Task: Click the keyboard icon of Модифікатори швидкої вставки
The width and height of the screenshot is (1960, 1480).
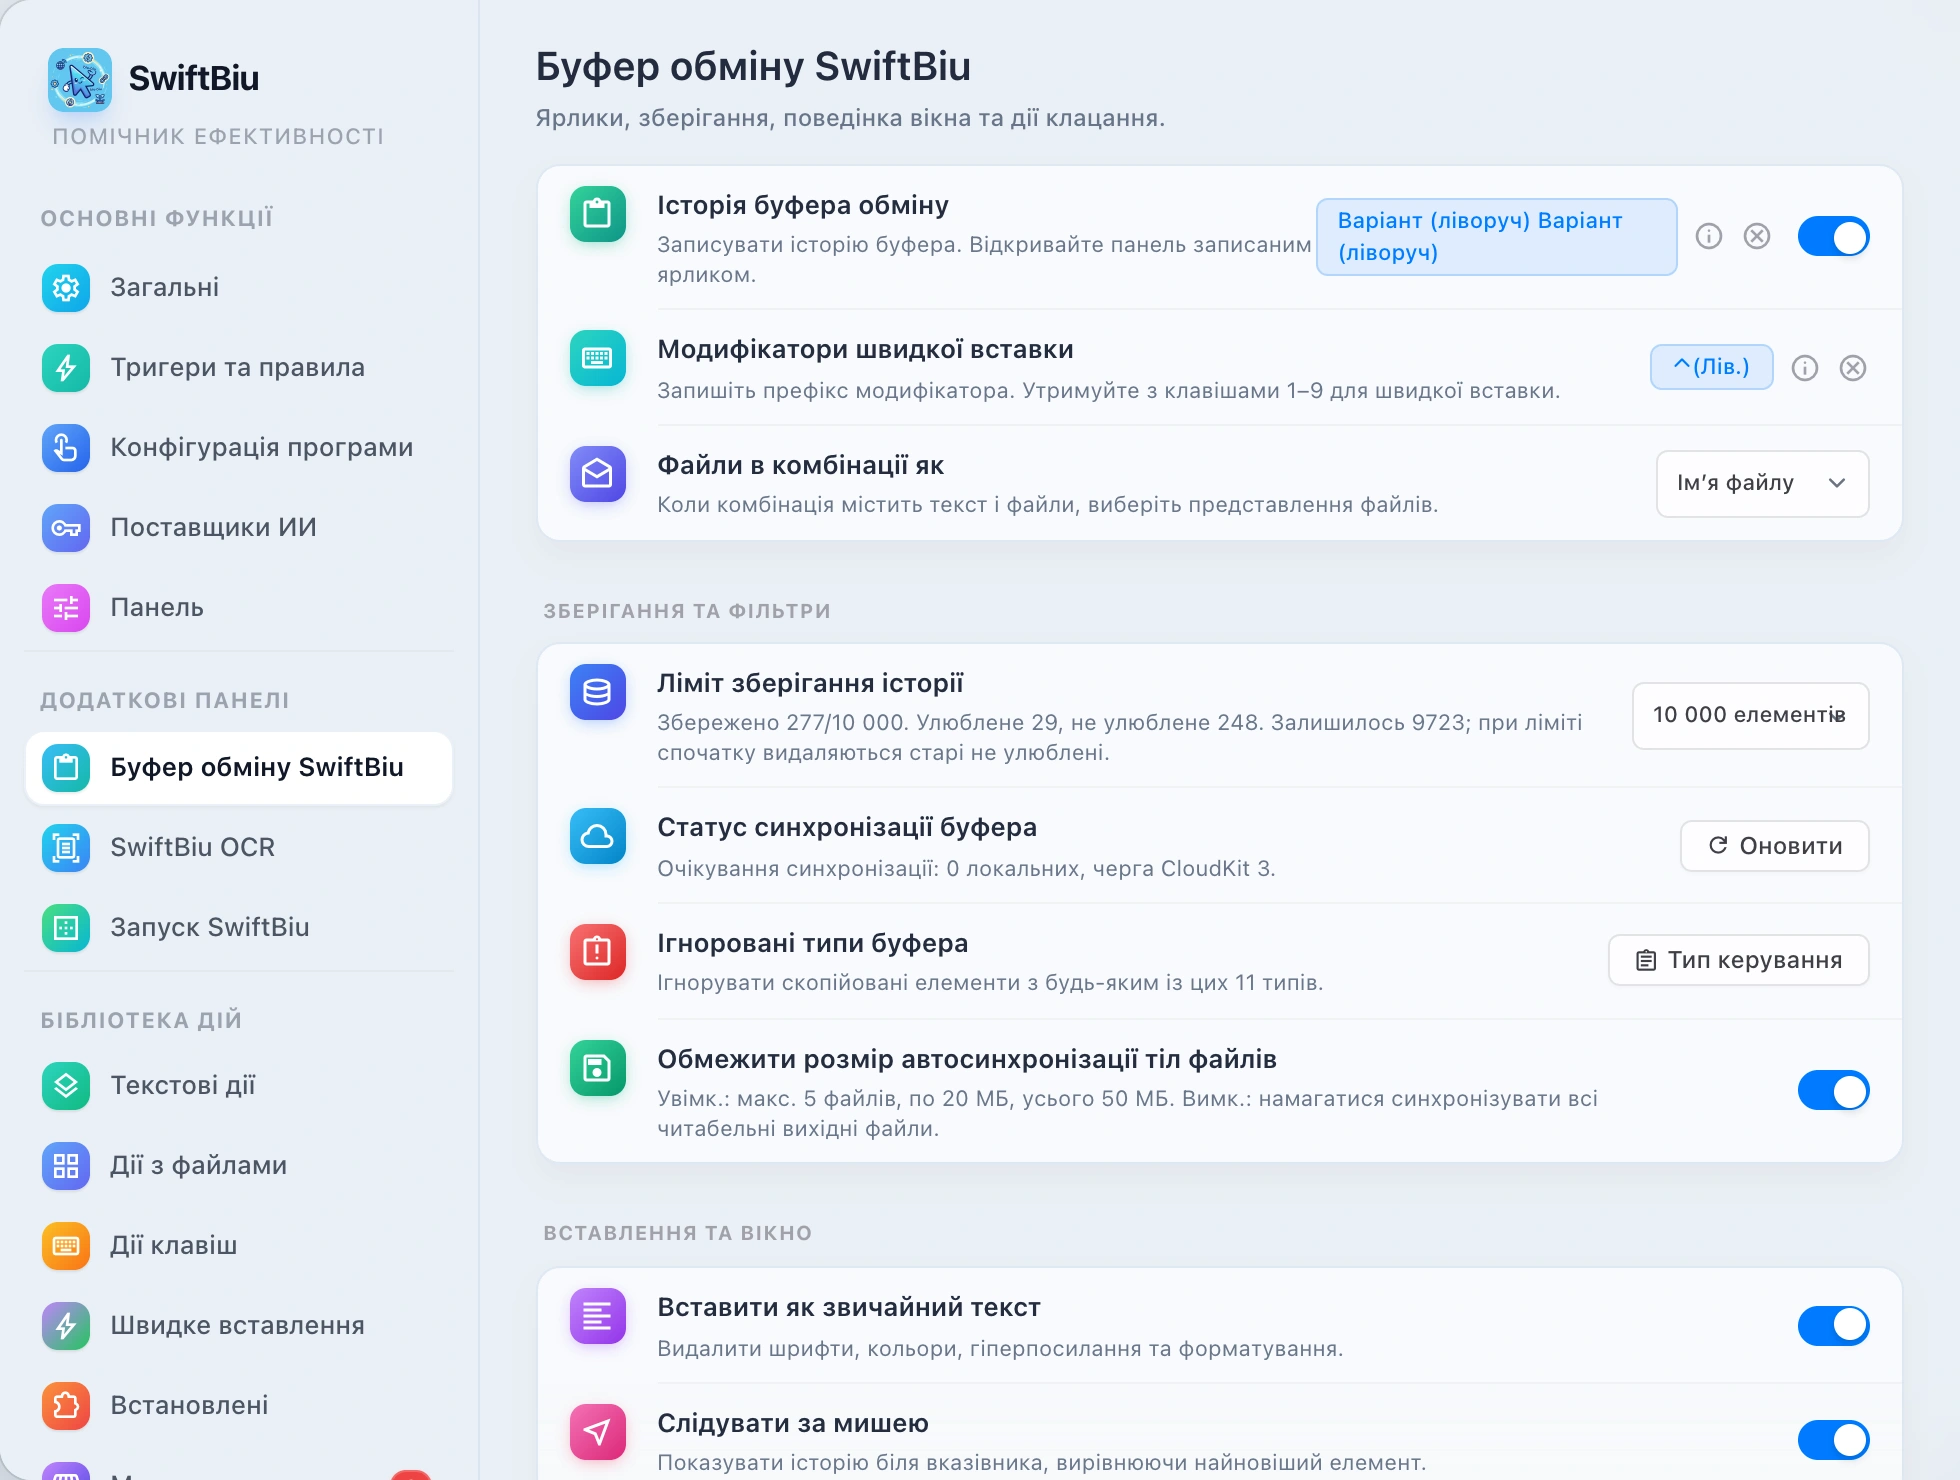Action: pyautogui.click(x=598, y=358)
